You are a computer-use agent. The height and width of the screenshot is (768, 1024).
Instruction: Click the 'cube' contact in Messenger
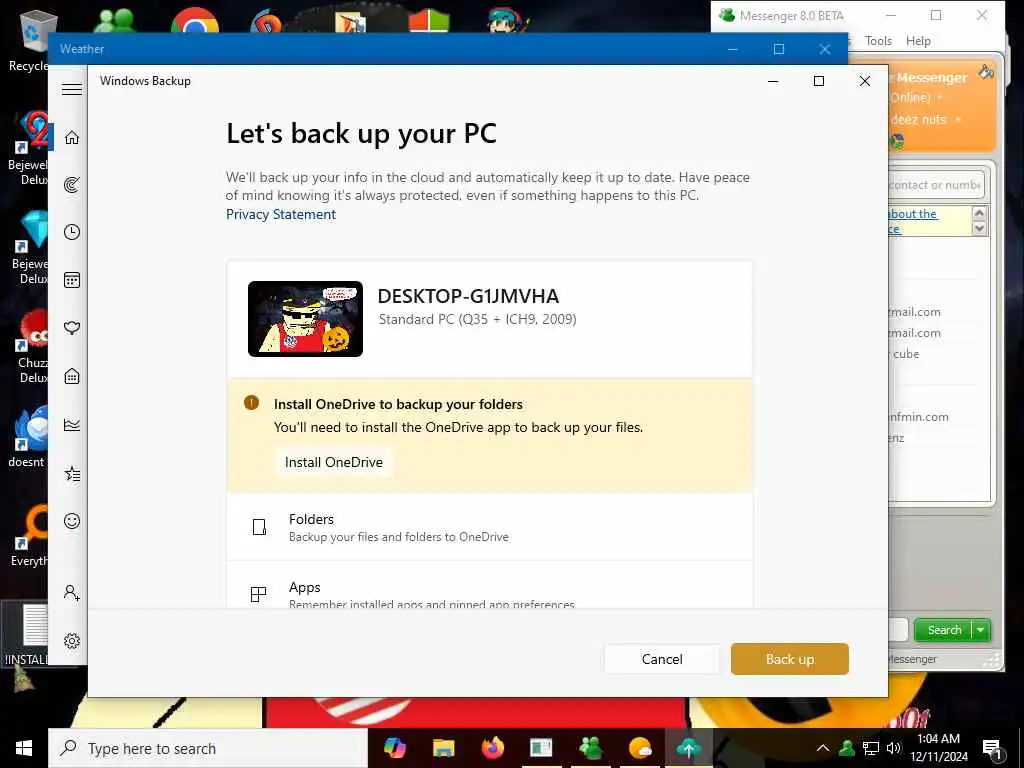point(906,353)
